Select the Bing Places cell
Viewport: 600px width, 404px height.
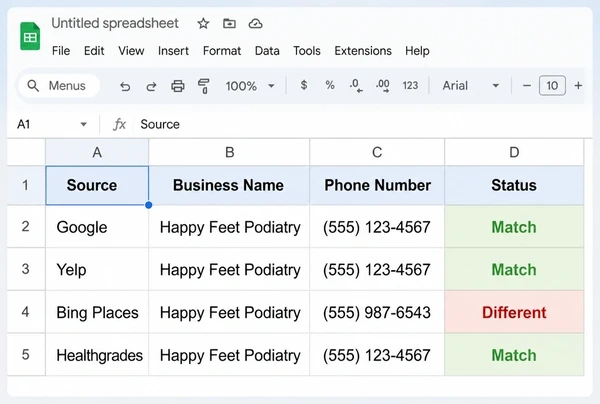click(x=97, y=312)
